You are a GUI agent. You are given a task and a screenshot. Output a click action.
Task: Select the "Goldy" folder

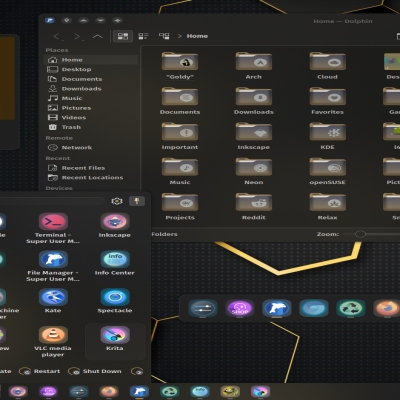(x=180, y=66)
